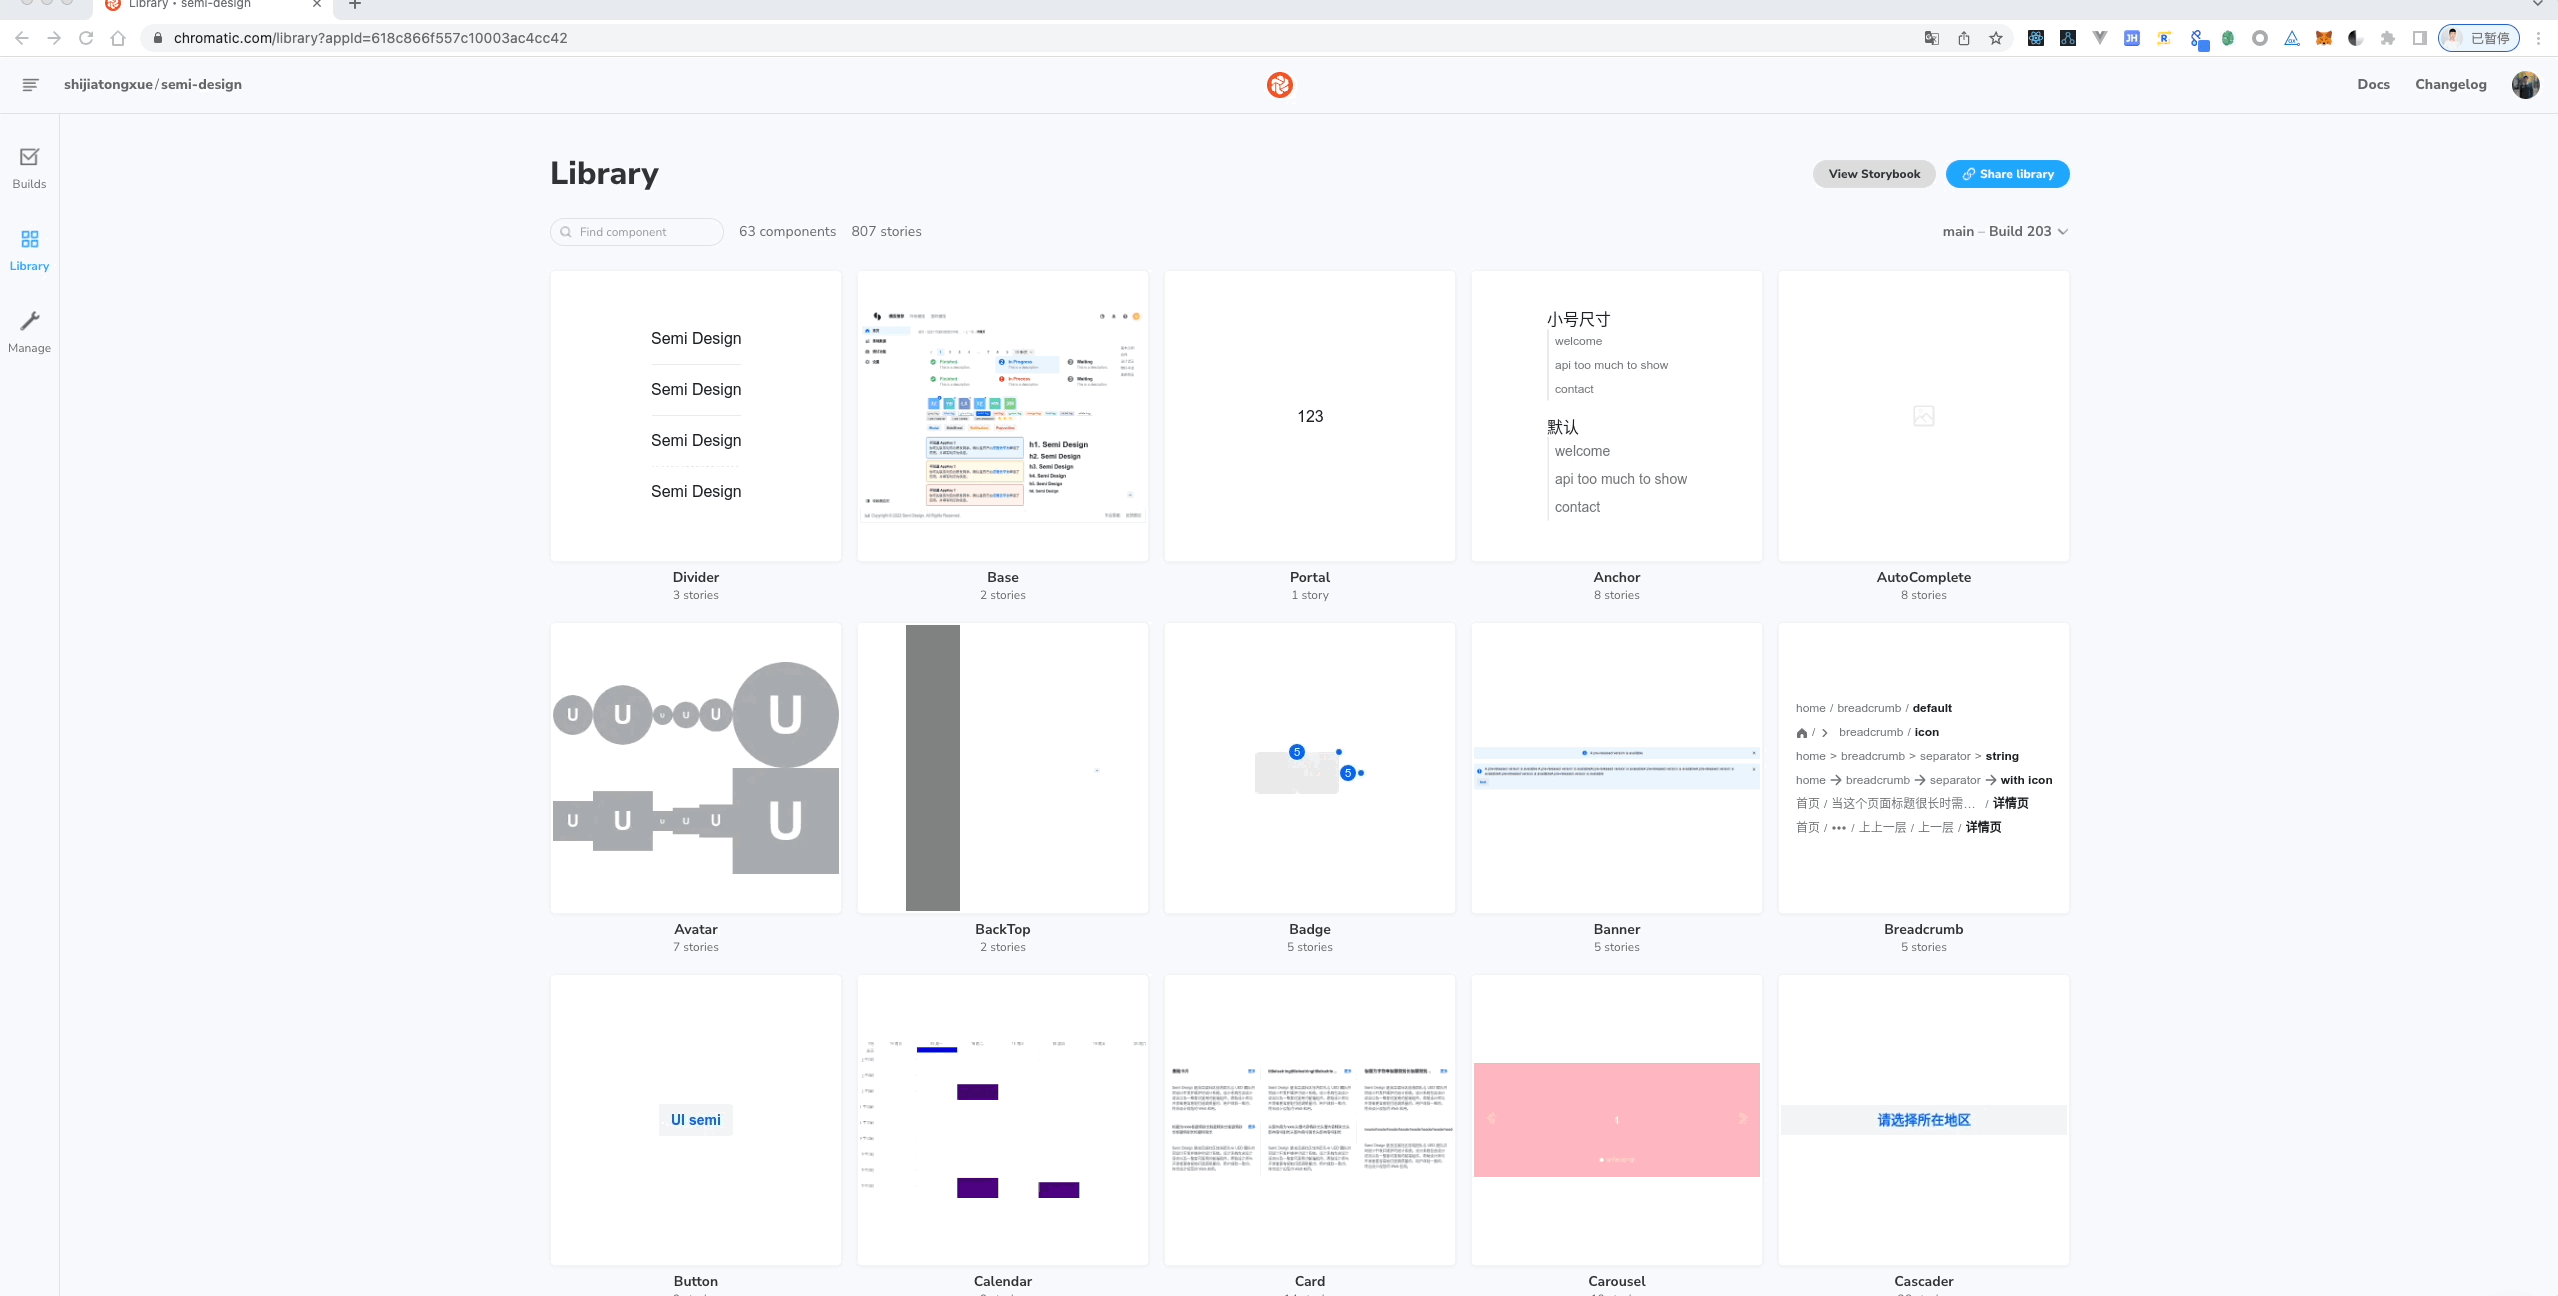This screenshot has width=2558, height=1296.
Task: Expand the main – Build 203 dropdown
Action: [2005, 231]
